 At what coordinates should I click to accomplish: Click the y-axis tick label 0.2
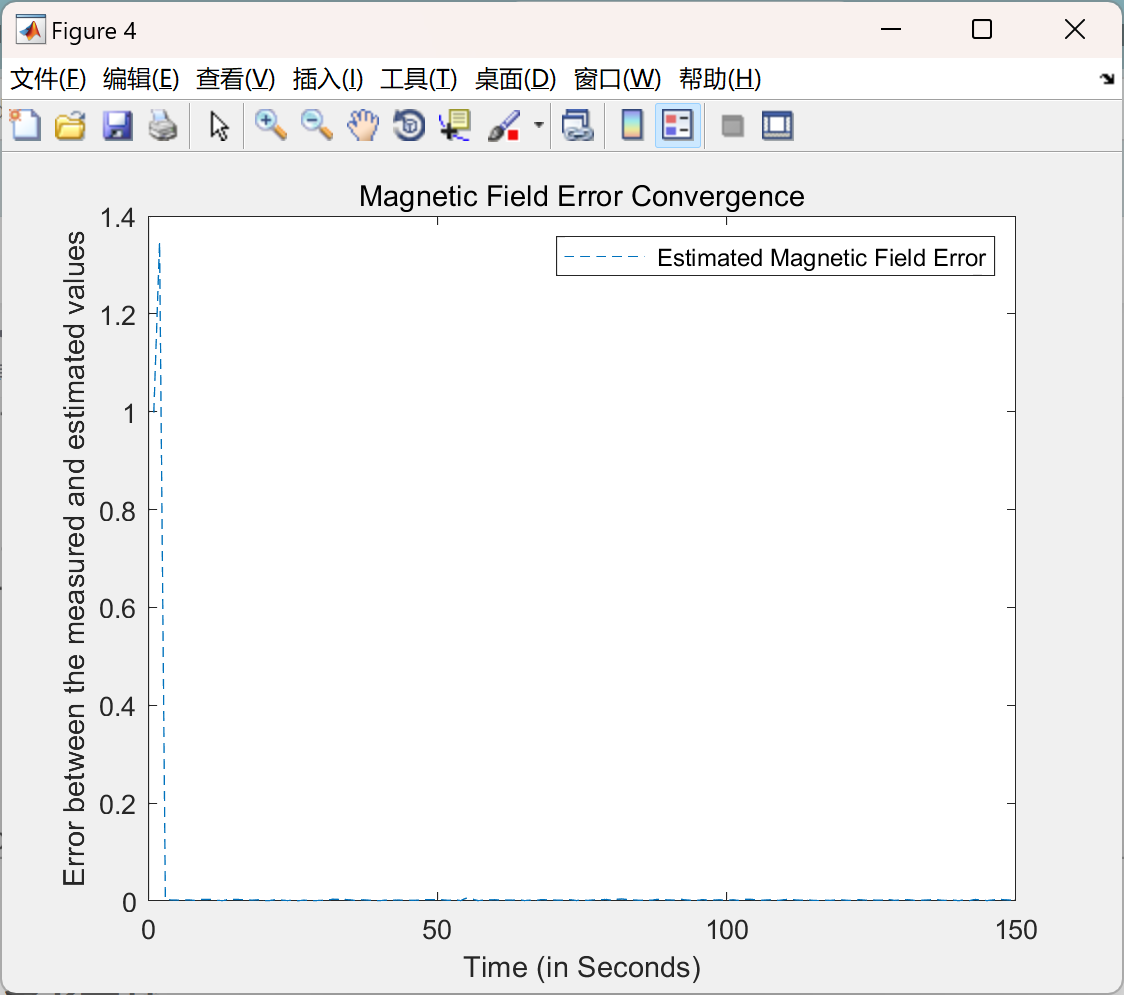pos(118,804)
